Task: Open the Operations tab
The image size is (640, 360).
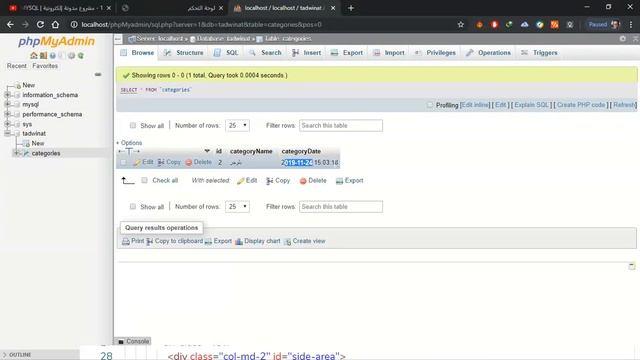Action: [489, 53]
